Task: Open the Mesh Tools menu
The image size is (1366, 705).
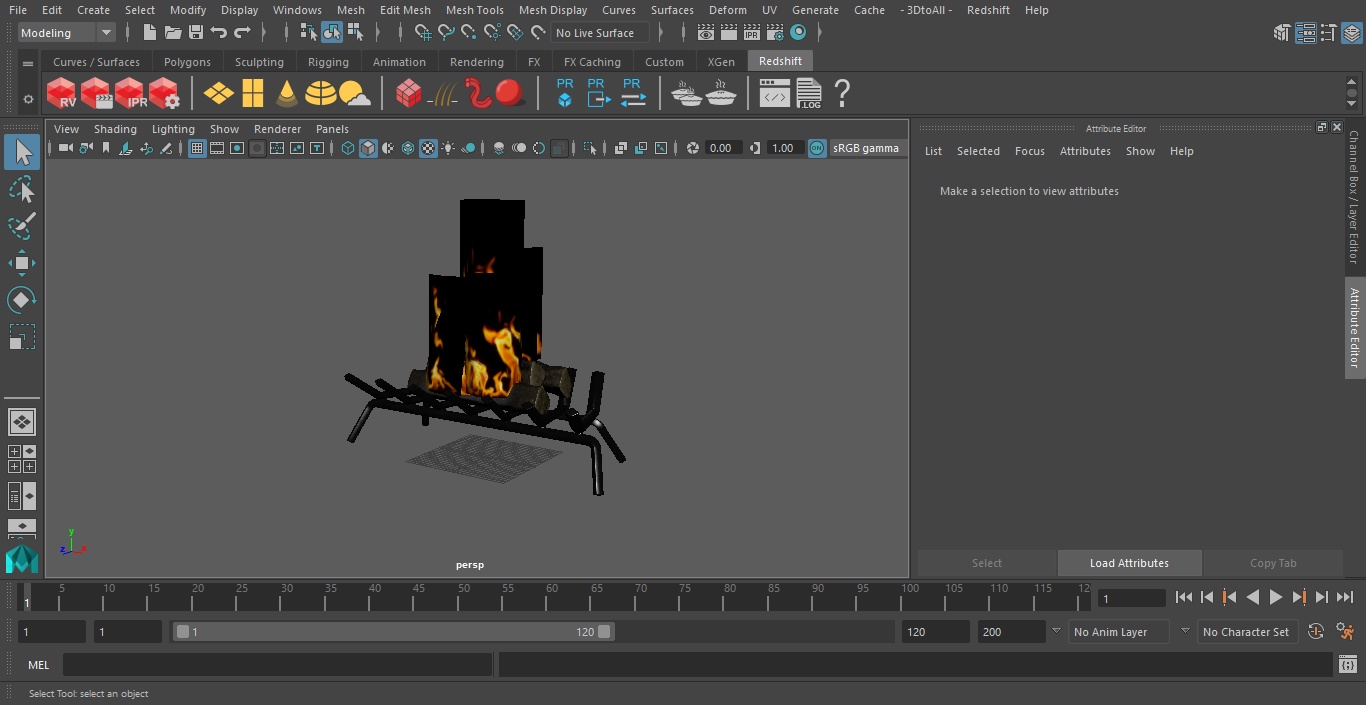Action: [x=474, y=10]
